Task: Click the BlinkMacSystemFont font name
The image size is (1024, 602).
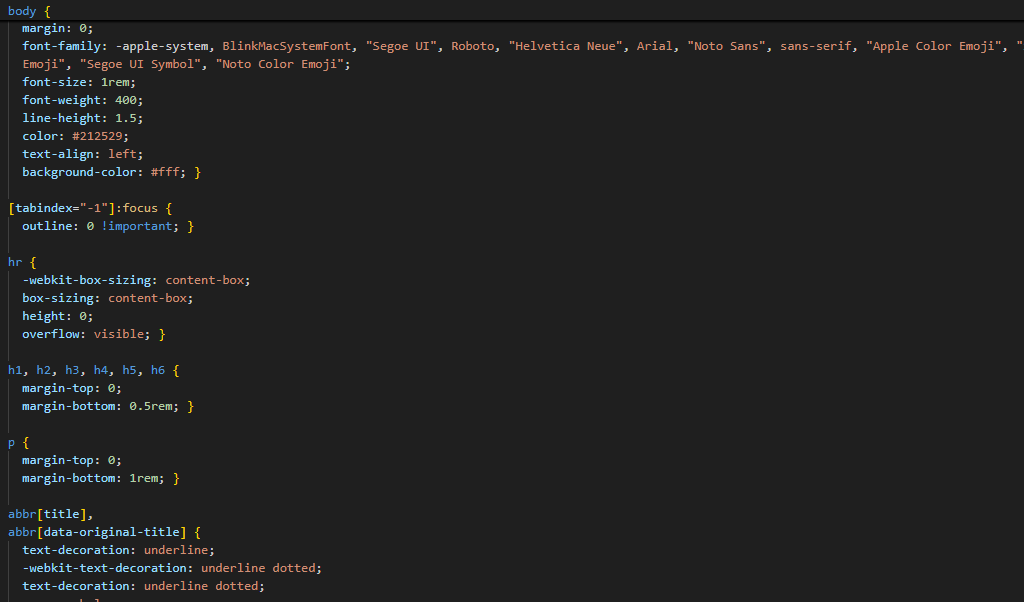Action: coord(286,46)
